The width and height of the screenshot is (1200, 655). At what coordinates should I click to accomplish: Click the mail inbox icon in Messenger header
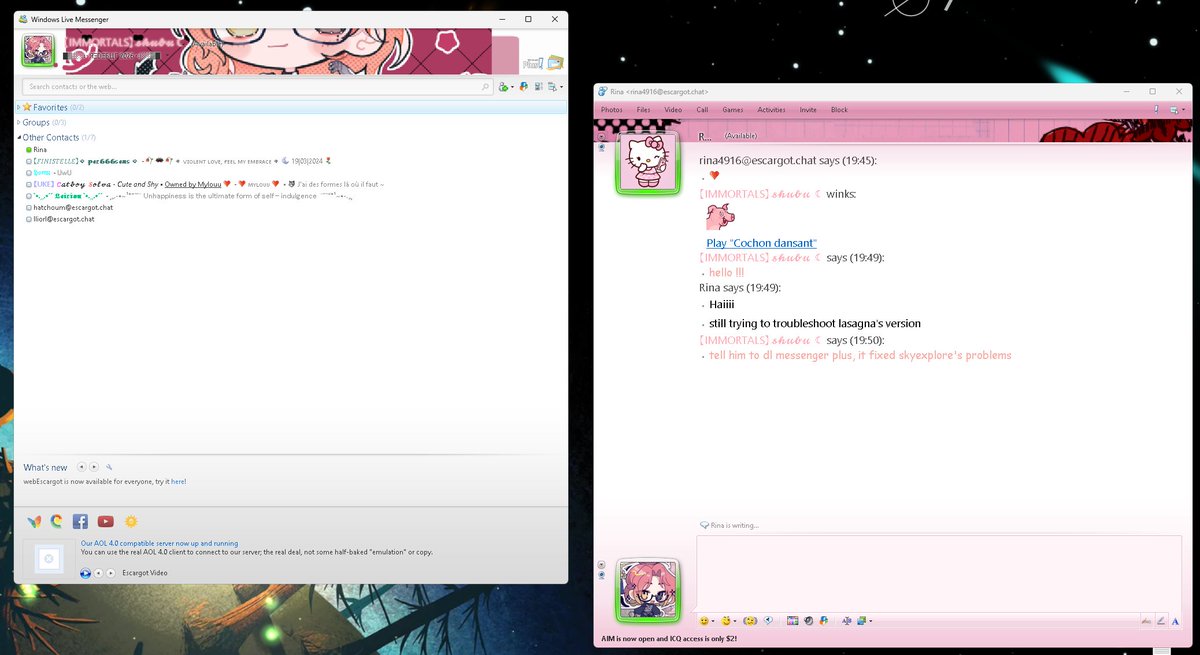(555, 63)
